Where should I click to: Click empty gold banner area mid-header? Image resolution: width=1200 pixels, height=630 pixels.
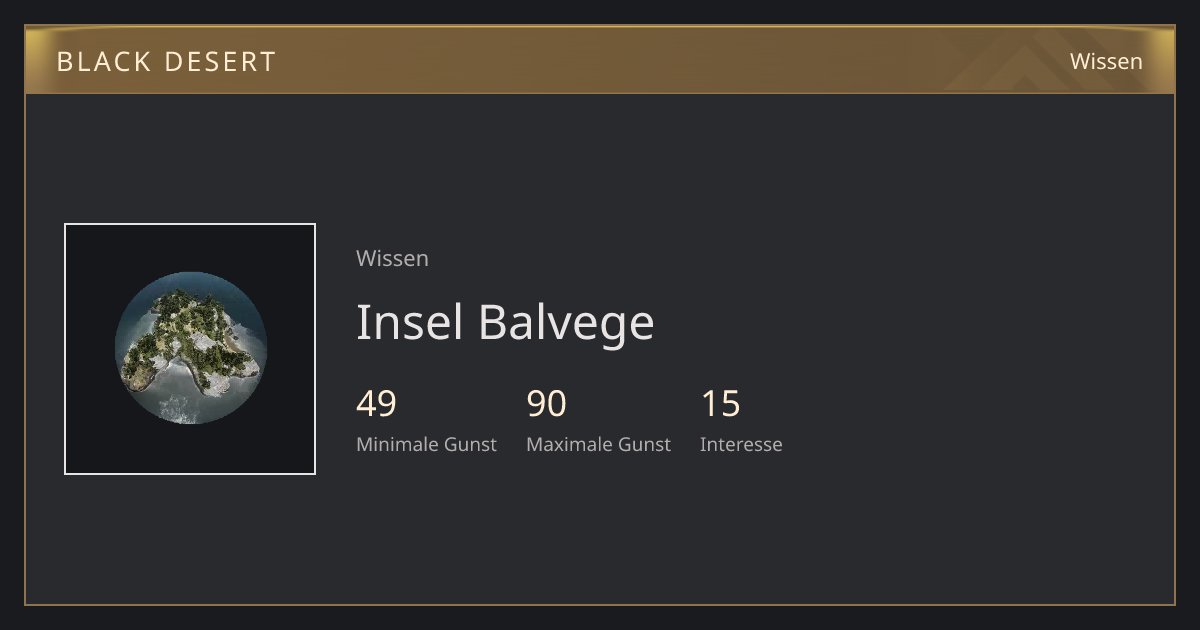(600, 60)
